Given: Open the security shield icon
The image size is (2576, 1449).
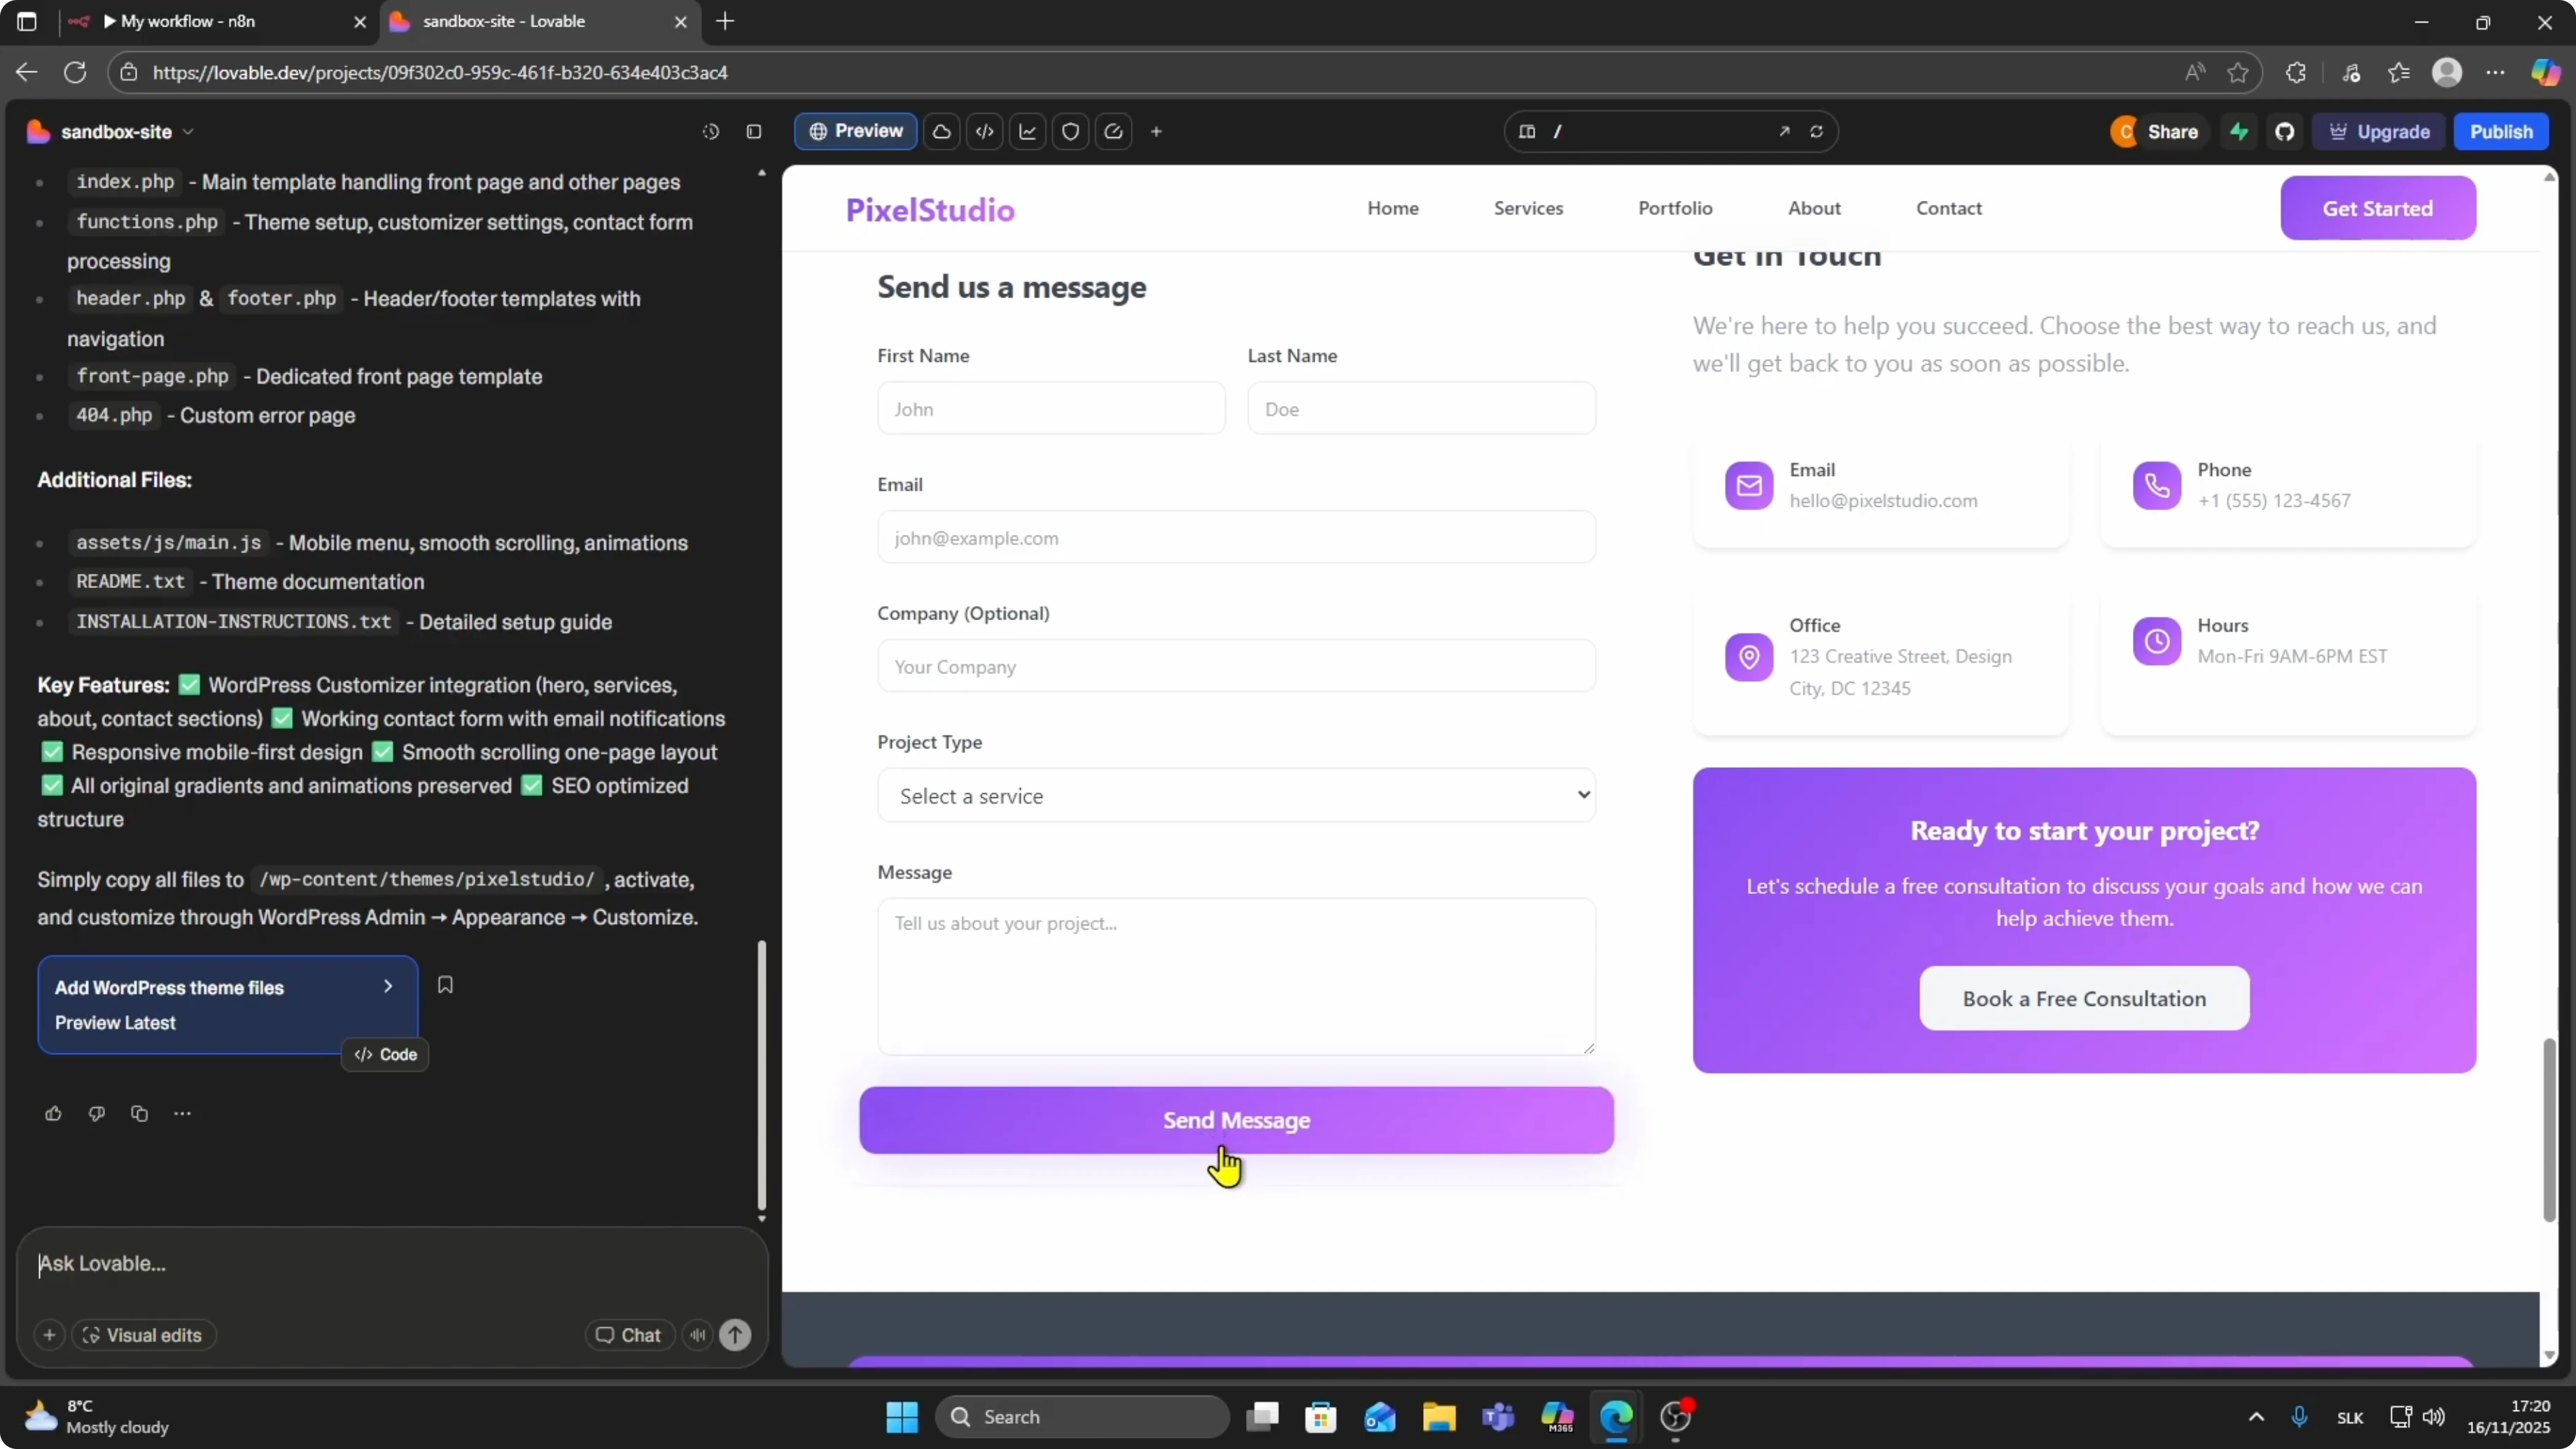Looking at the screenshot, I should (x=1071, y=131).
